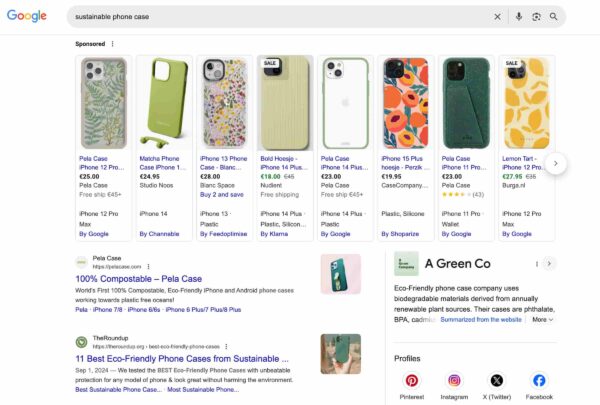Open iPhone 15 Plus Perzik peach case image
The height and width of the screenshot is (405, 600).
406,103
